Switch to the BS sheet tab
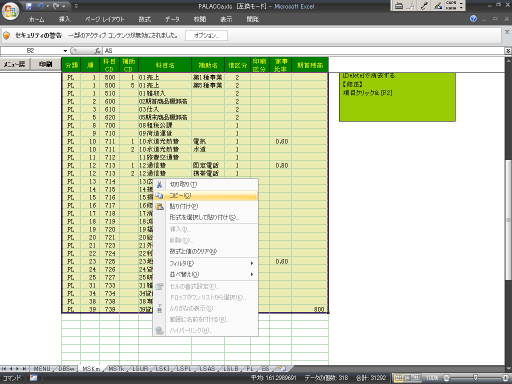This screenshot has height=384, width=512. coord(265,369)
